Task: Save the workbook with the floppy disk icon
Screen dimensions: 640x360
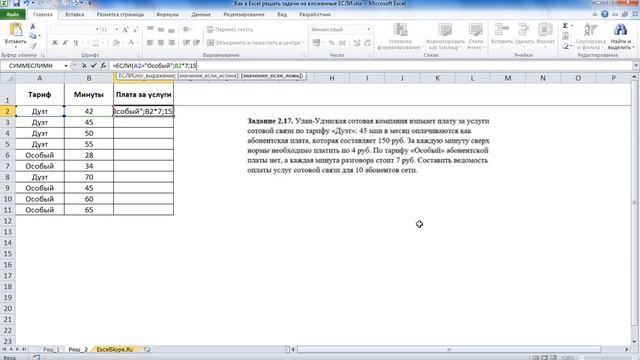Action: point(16,3)
